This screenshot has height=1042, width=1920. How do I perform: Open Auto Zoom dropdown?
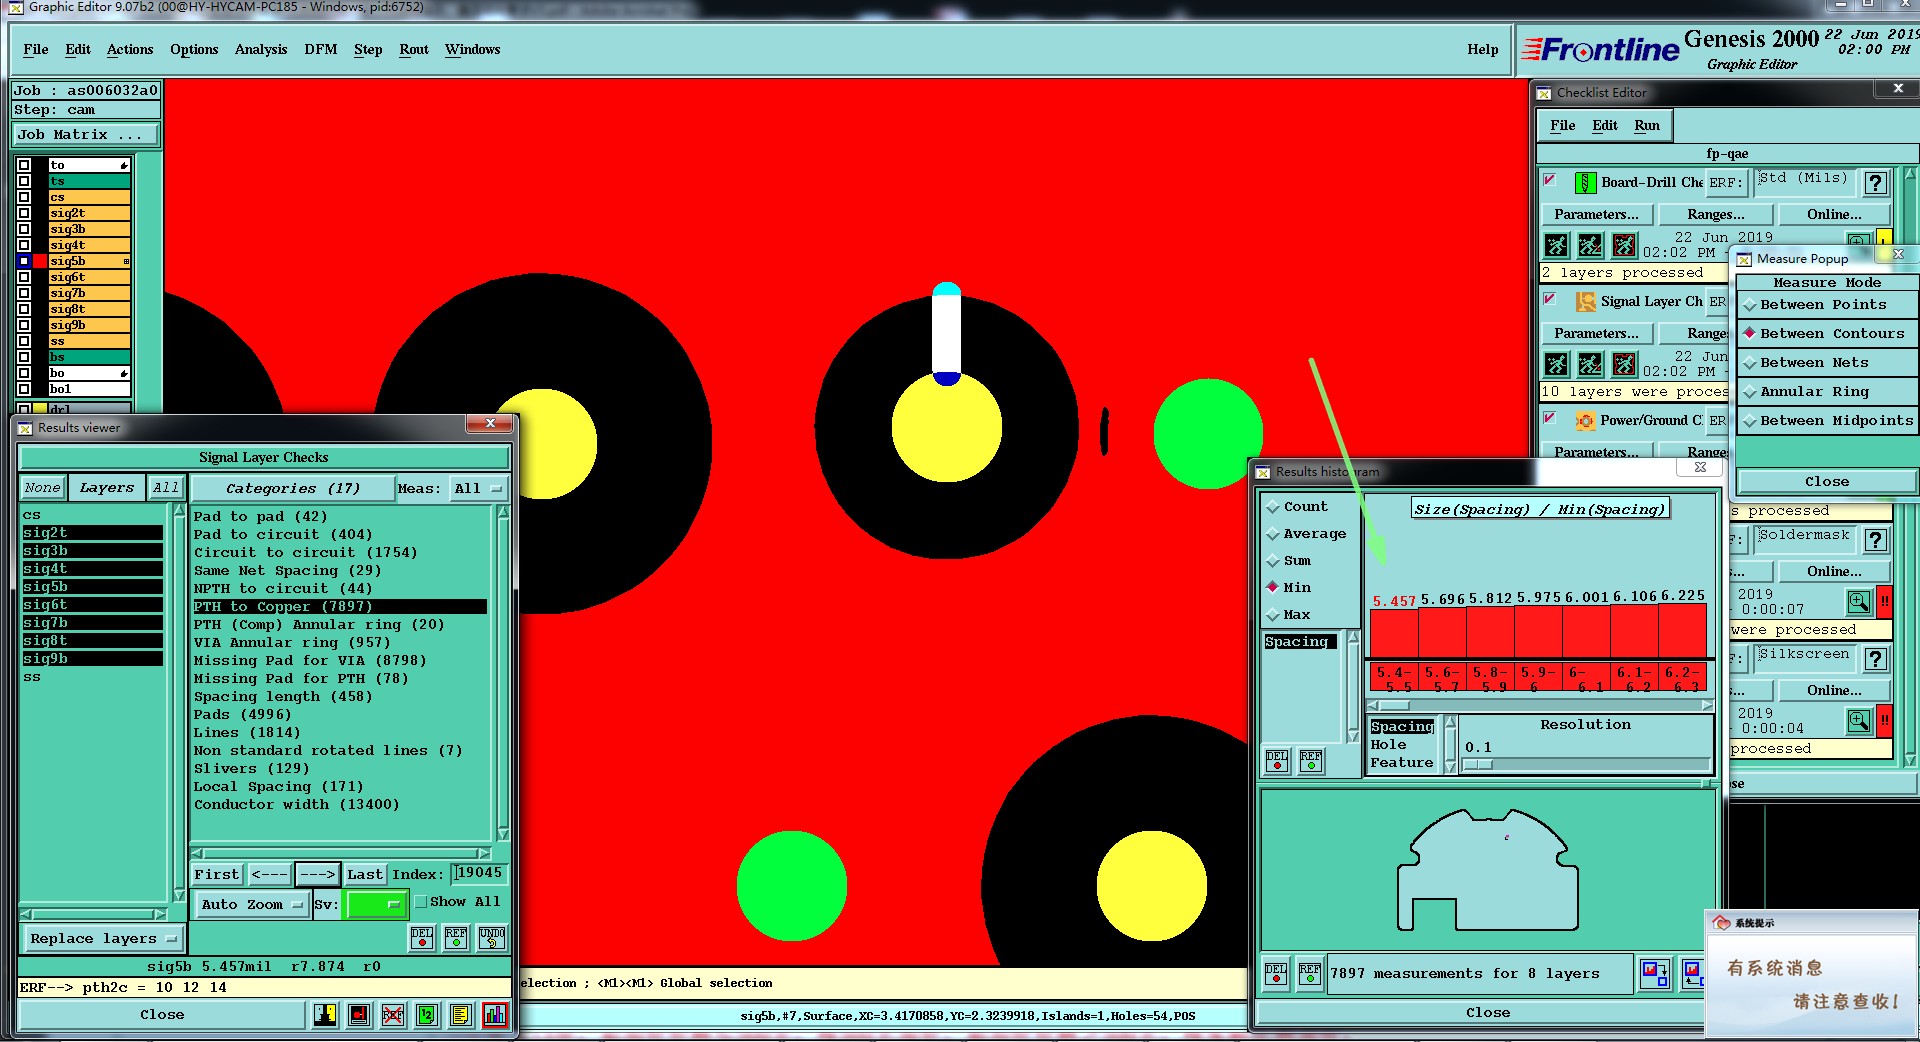click(x=251, y=905)
